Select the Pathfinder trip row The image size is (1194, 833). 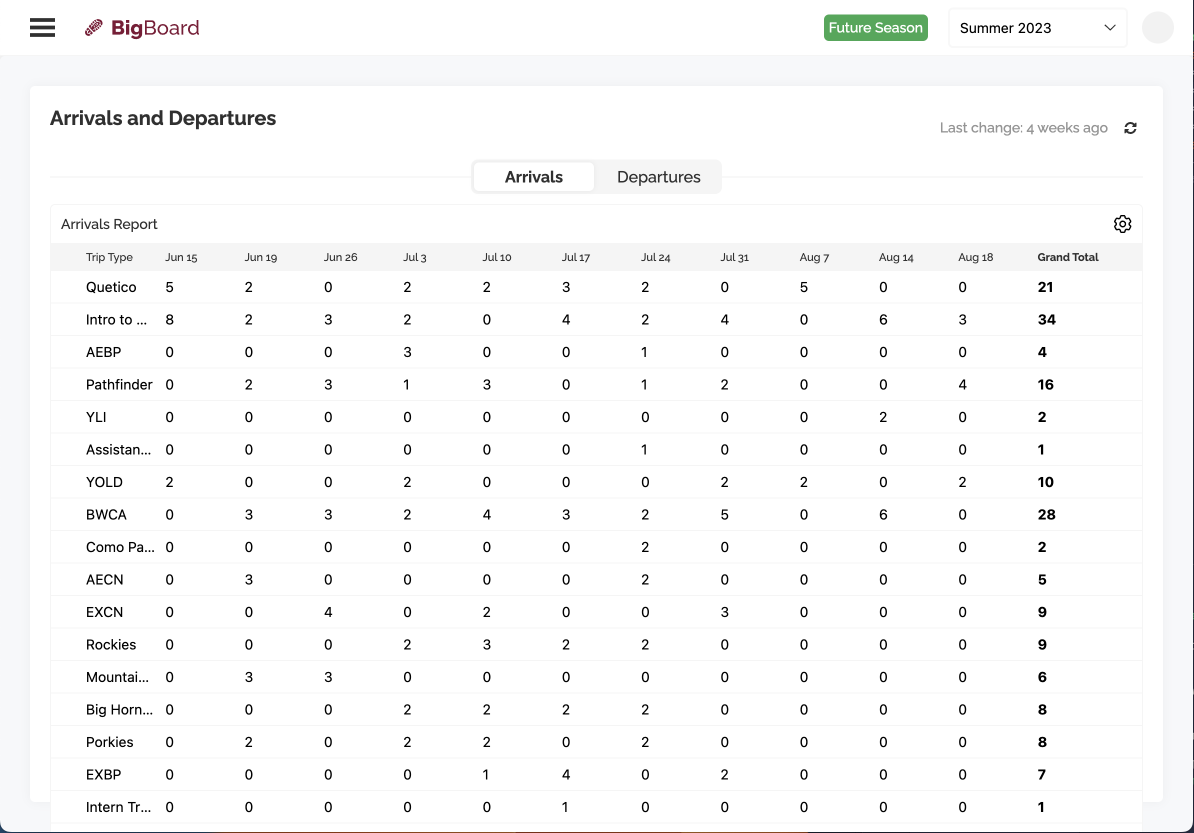tap(118, 384)
